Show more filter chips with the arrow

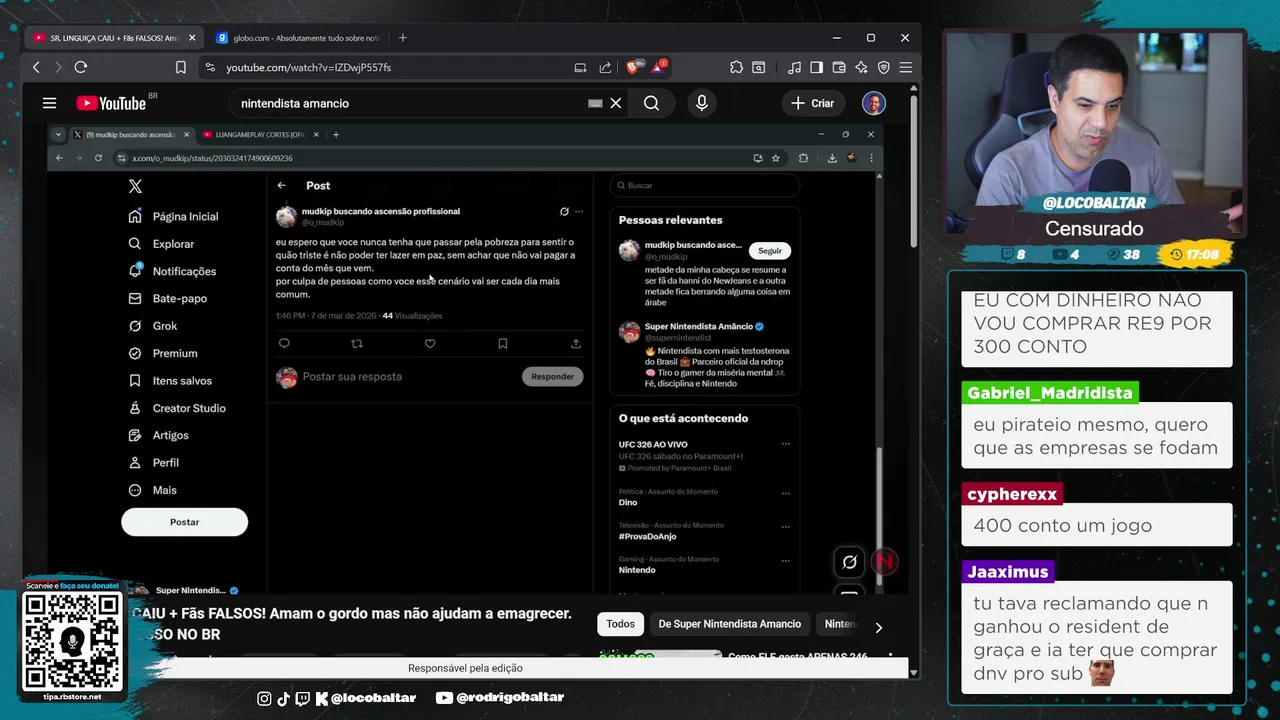(878, 628)
